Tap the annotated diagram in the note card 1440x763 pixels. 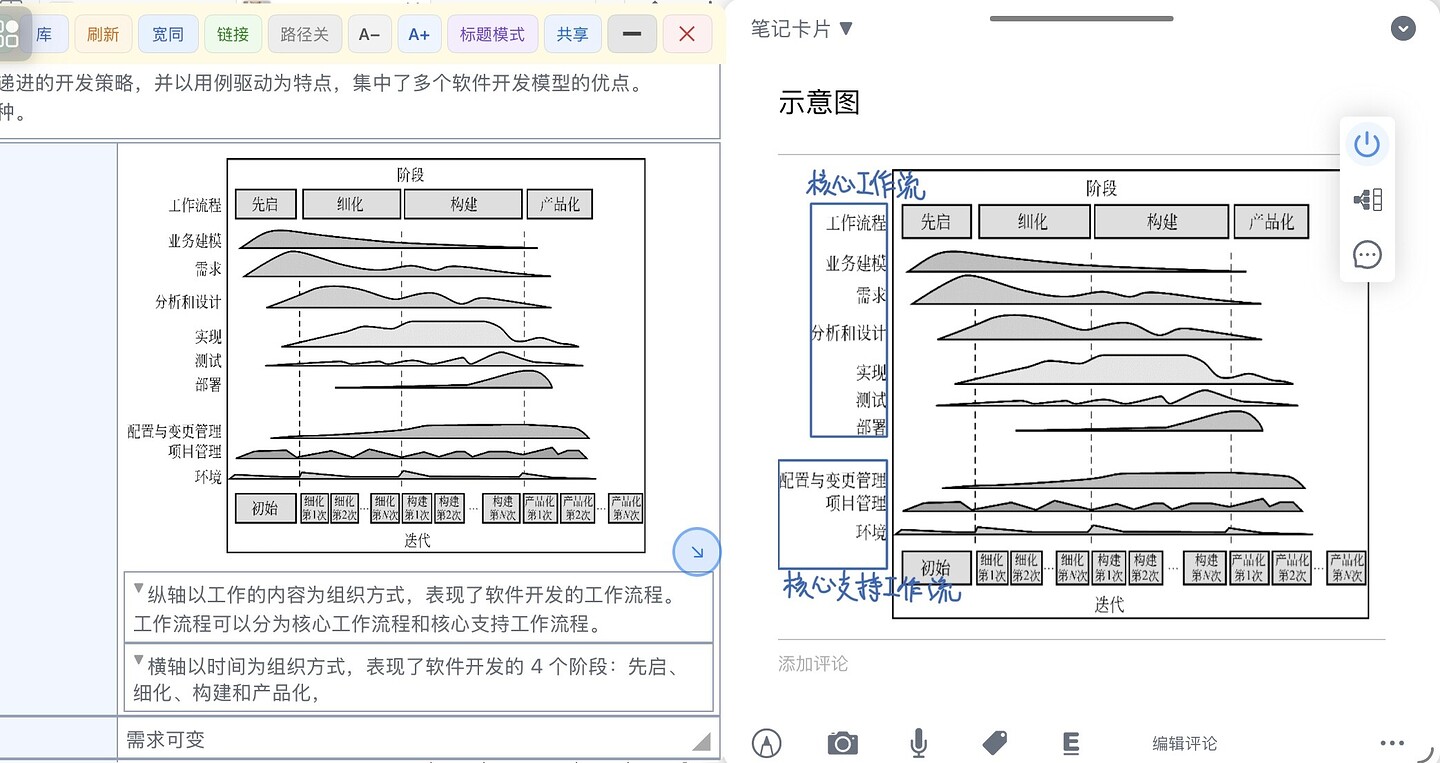[1073, 393]
